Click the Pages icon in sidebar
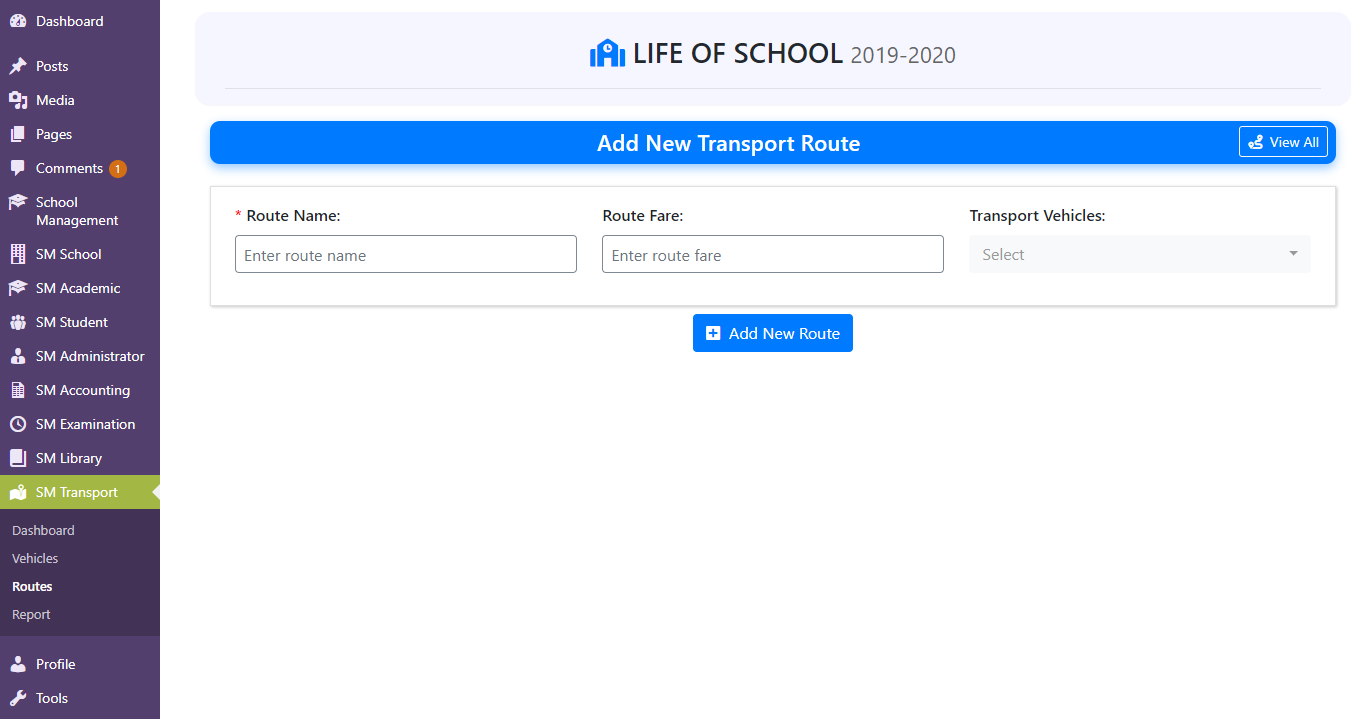Viewport: 1366px width, 719px height. click(x=18, y=134)
